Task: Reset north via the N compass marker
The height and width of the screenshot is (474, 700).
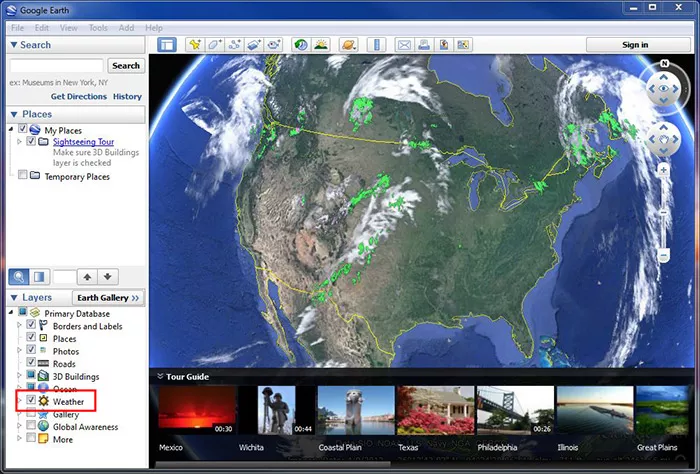Action: 664,63
